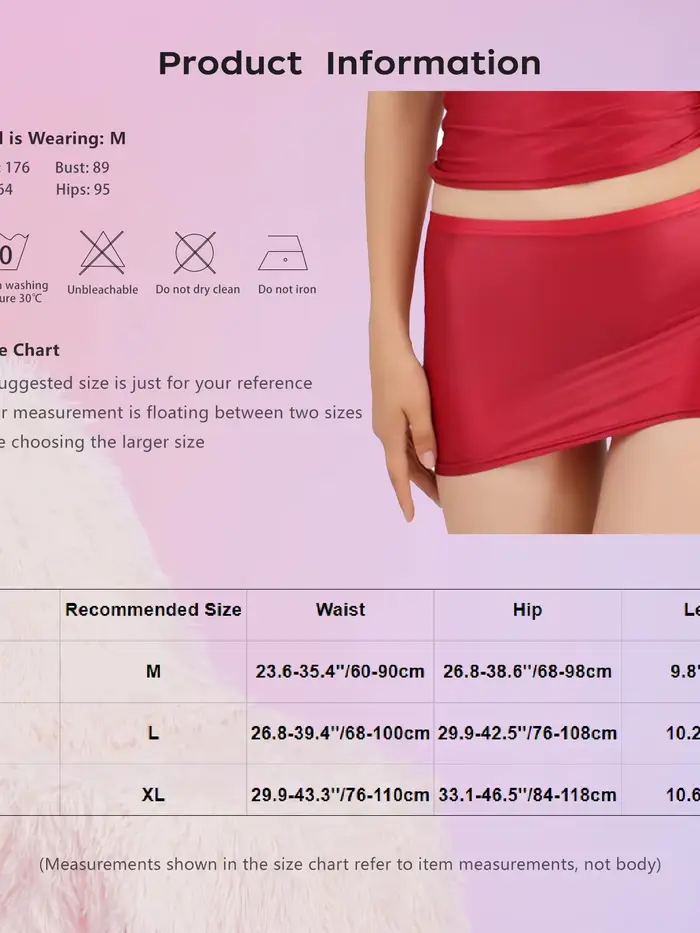This screenshot has height=933, width=700.
Task: Click the Unbleachable triangle care icon
Action: 102,253
